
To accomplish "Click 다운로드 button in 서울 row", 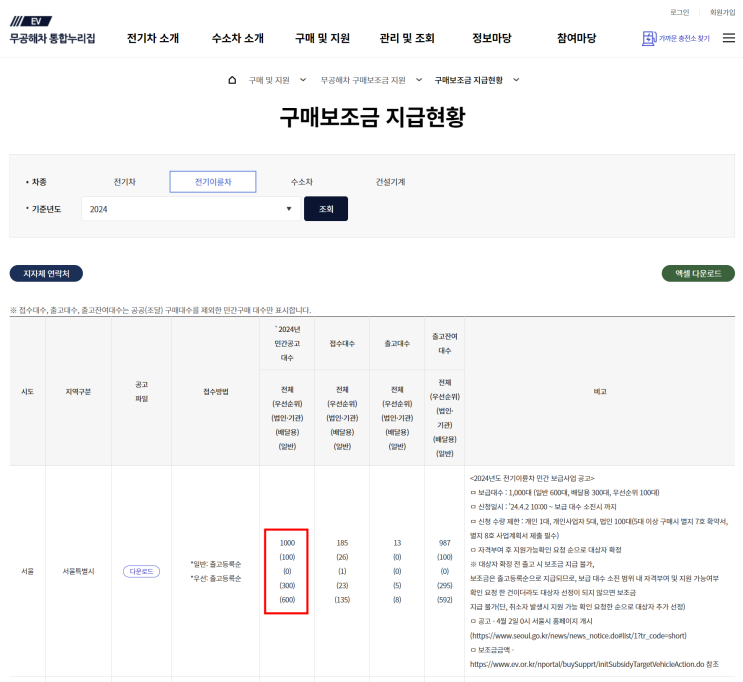I will coord(141,572).
